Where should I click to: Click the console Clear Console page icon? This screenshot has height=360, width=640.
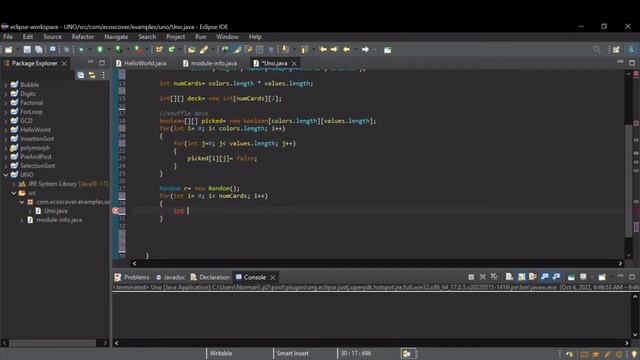pos(509,277)
